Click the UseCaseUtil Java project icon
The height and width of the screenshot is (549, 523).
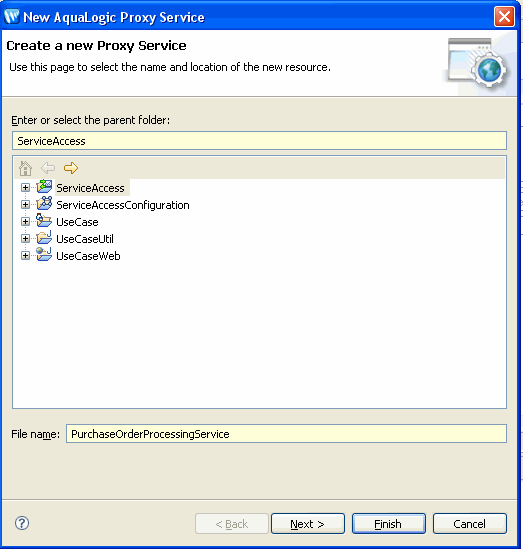44,238
